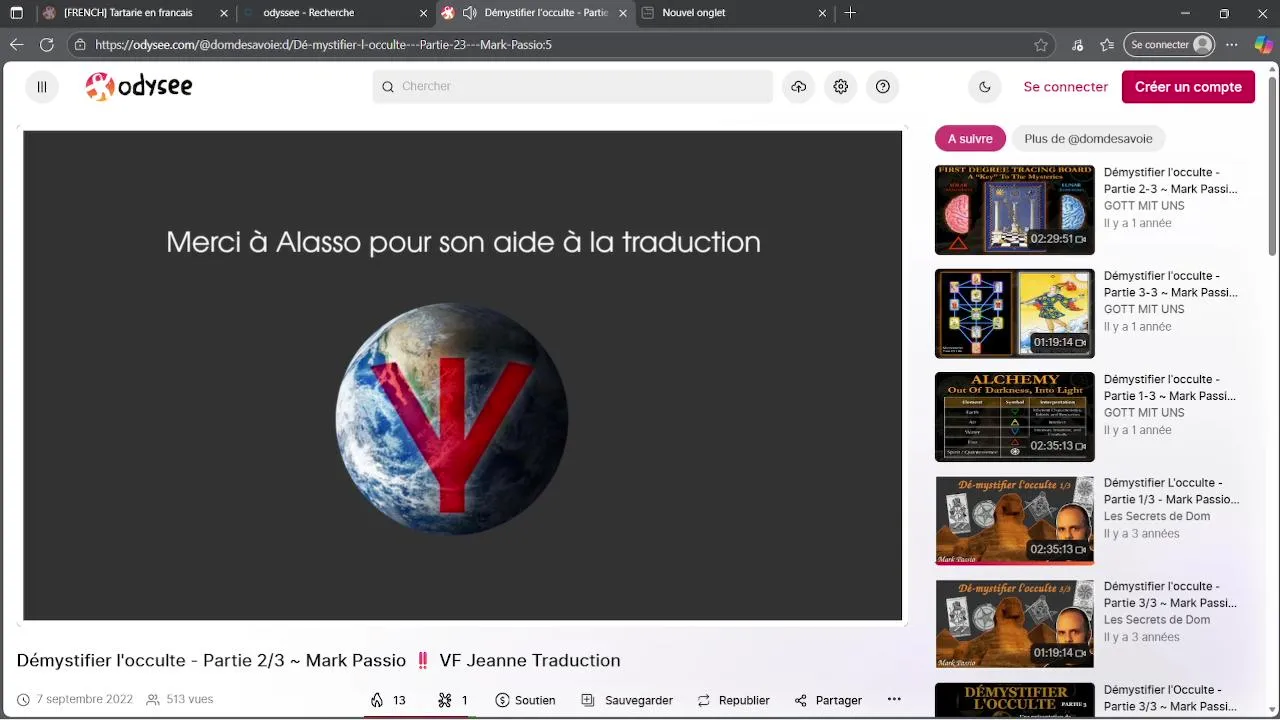Open bottom DÉMYSTIFIER L'OCCULTE Partie 3 thumbnail
The width and height of the screenshot is (1280, 720).
point(1015,701)
